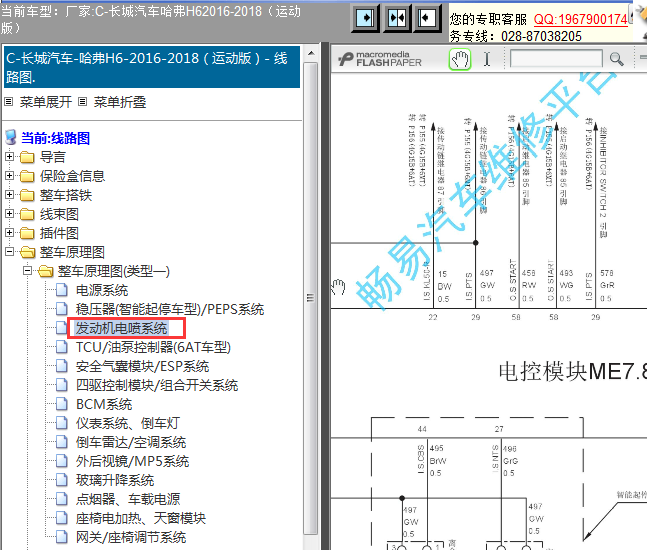Click the 当前:线路图 root node
647x550 pixels.
[x=55, y=138]
